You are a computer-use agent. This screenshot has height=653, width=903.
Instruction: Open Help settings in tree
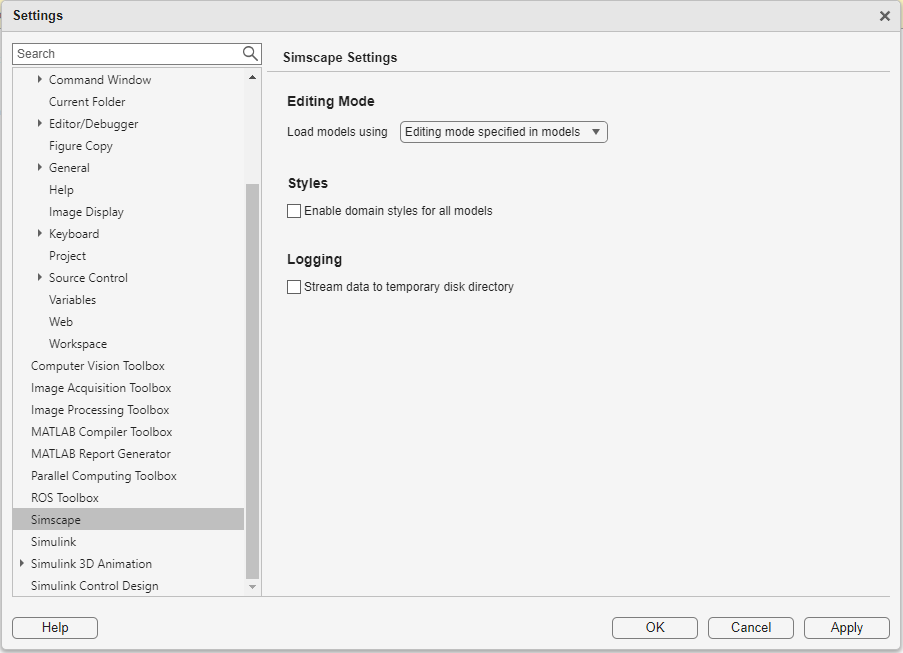coord(61,190)
